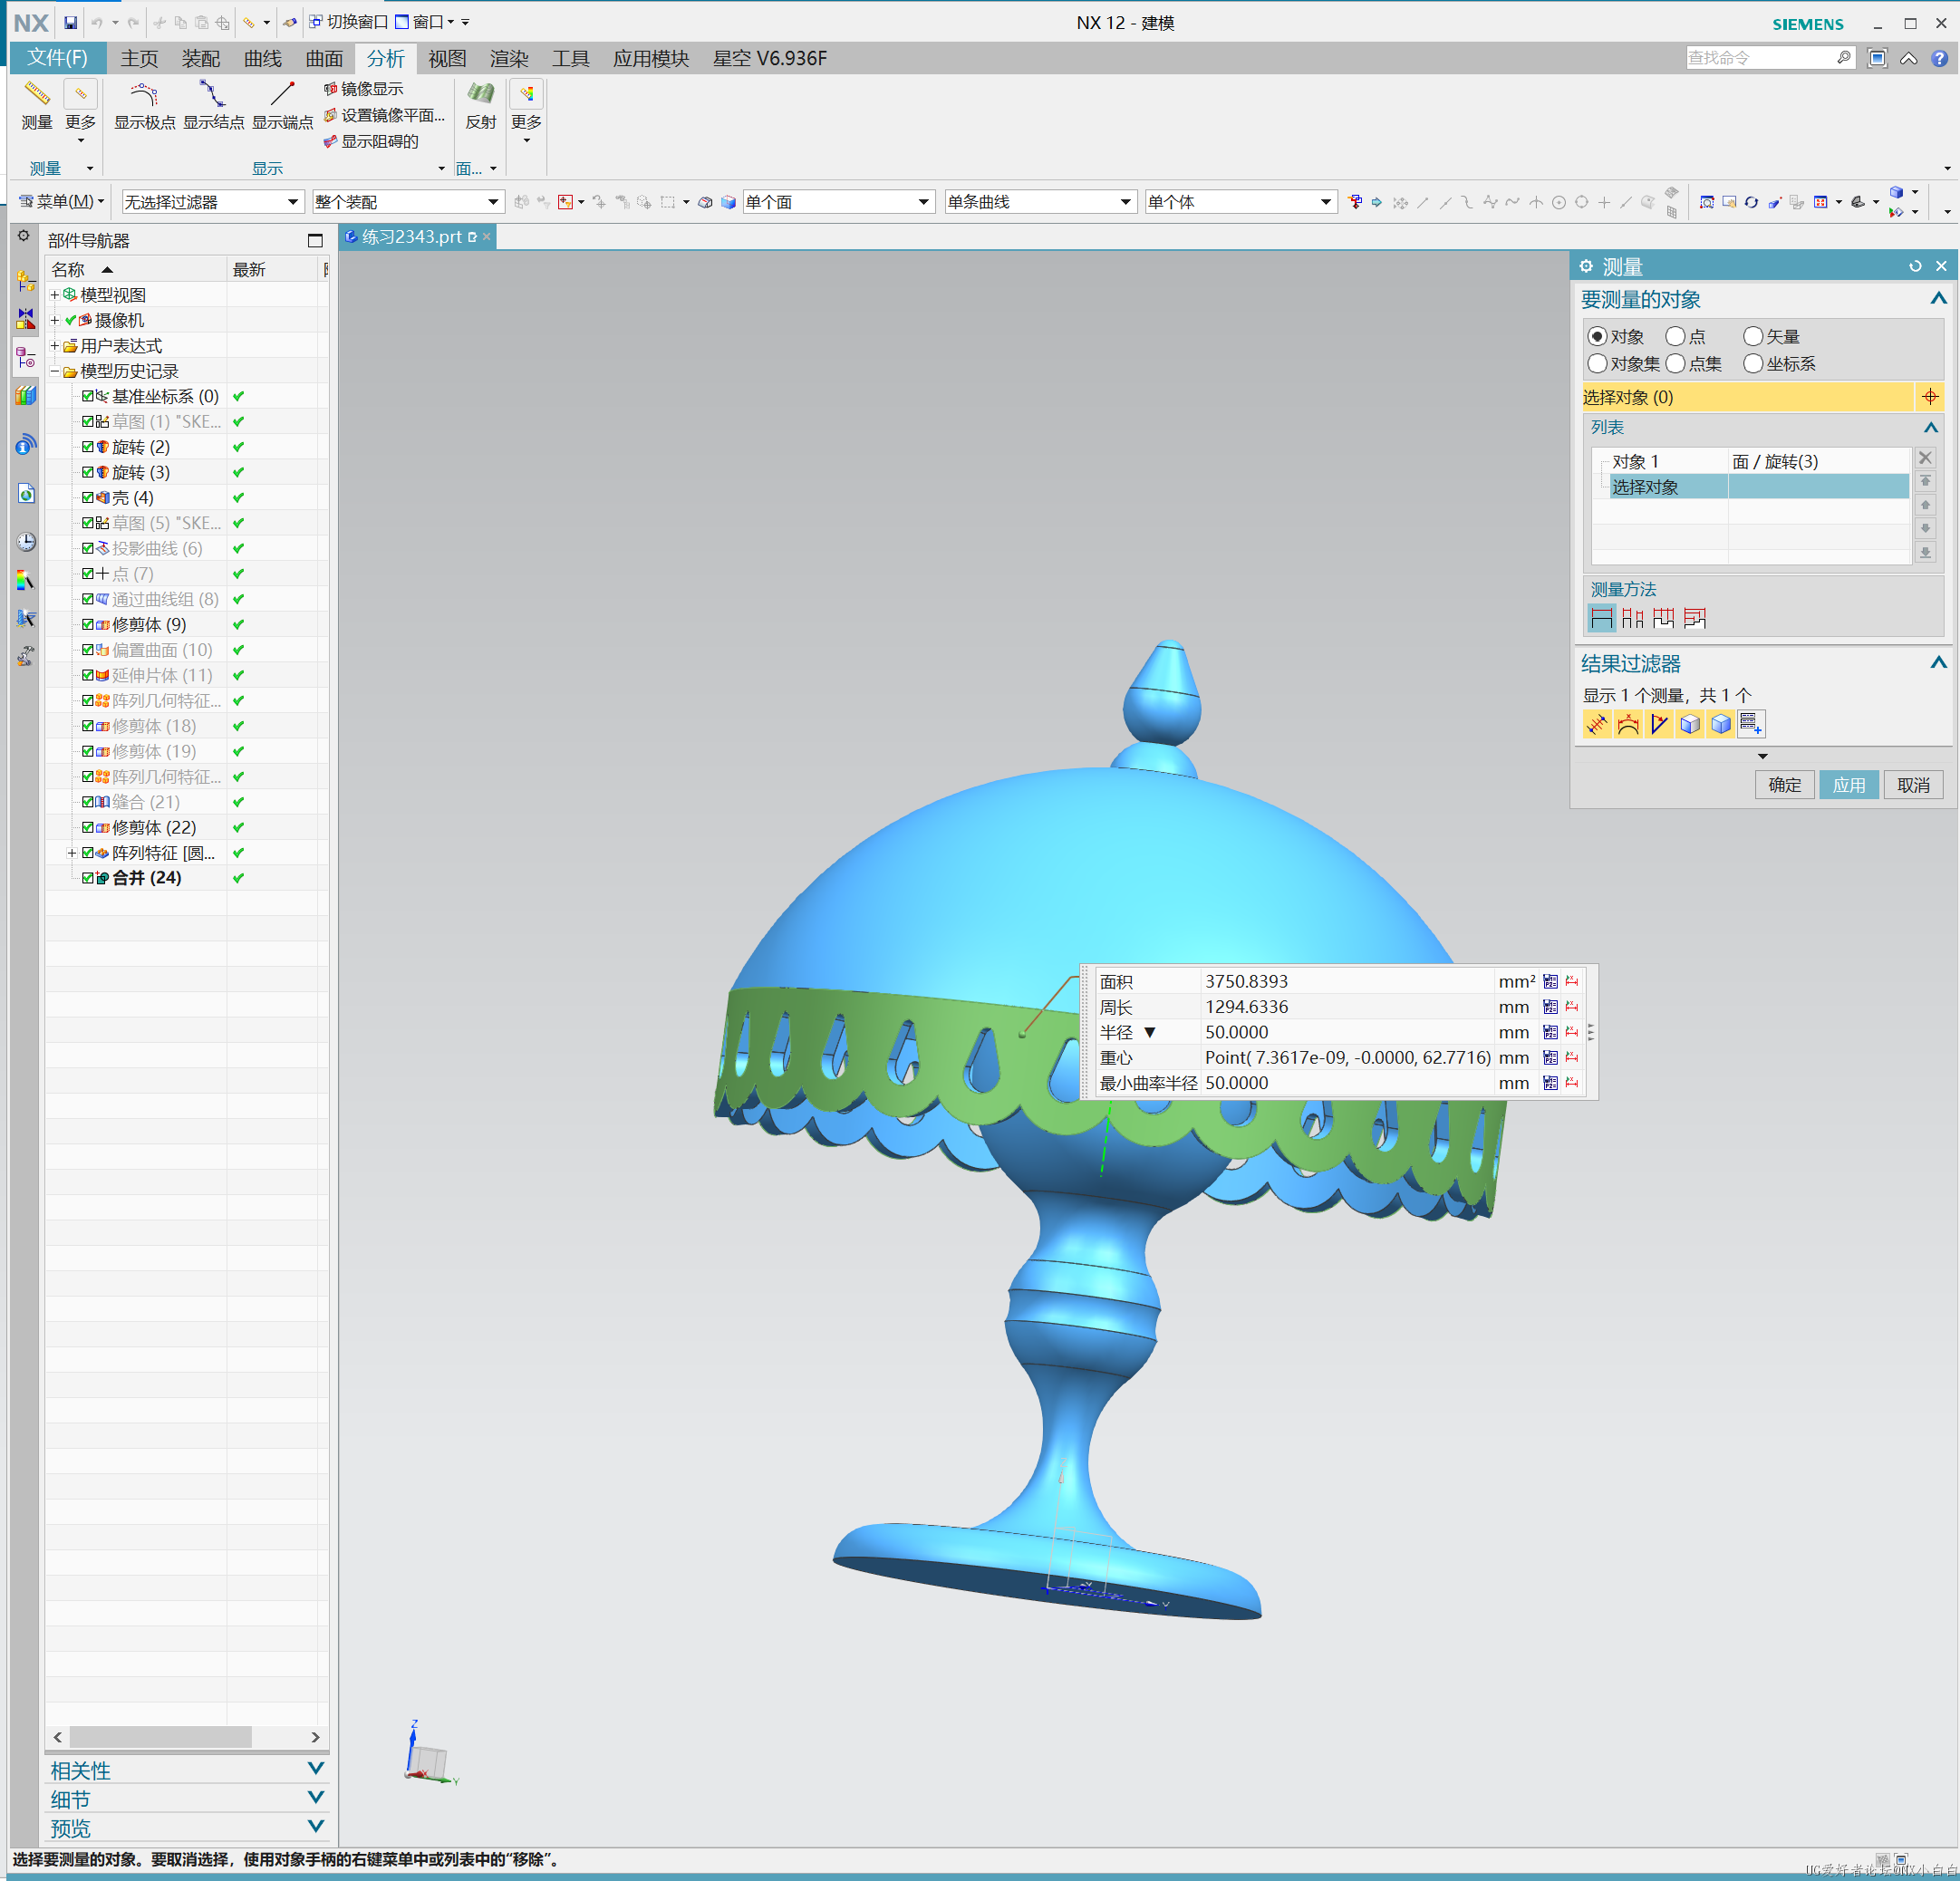Expand the 模型视图 tree node
This screenshot has height=1881, width=1960.
pos(55,295)
